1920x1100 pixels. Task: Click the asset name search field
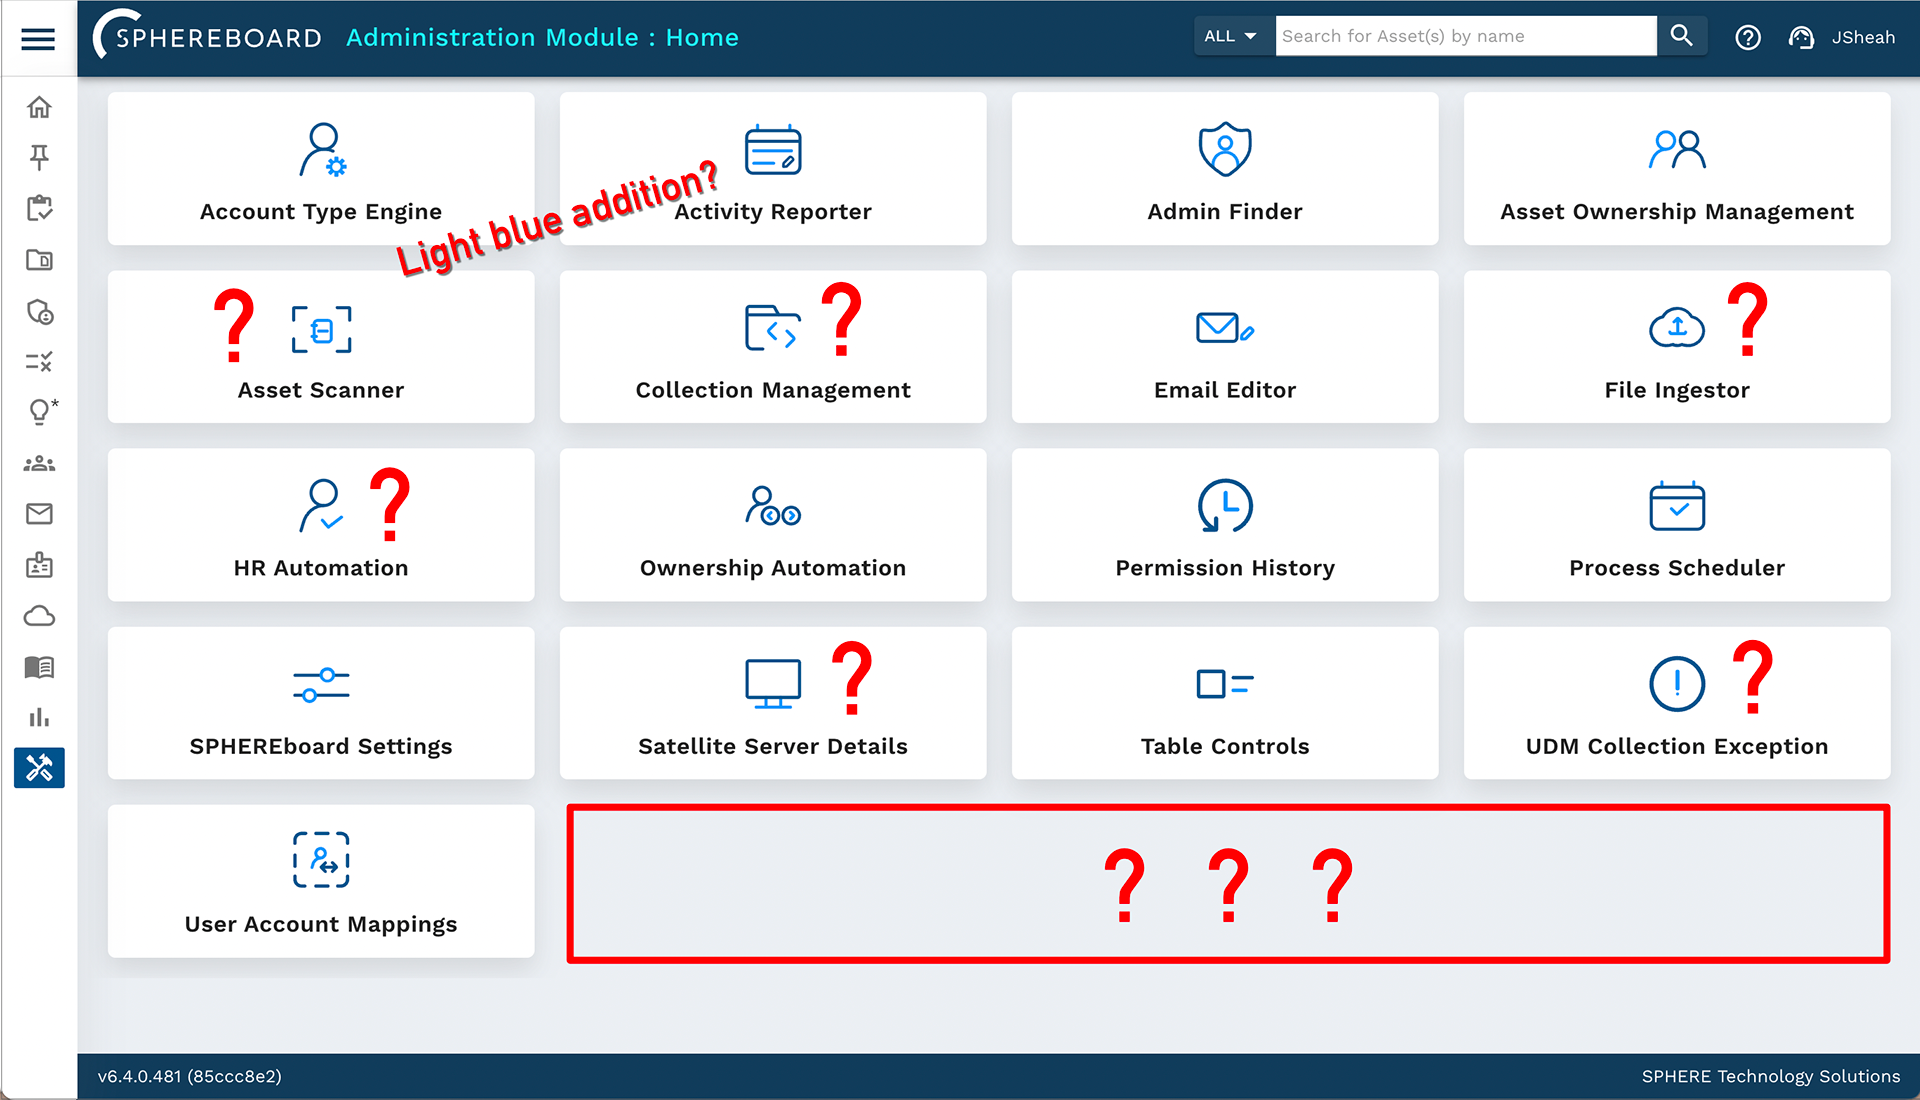tap(1465, 37)
